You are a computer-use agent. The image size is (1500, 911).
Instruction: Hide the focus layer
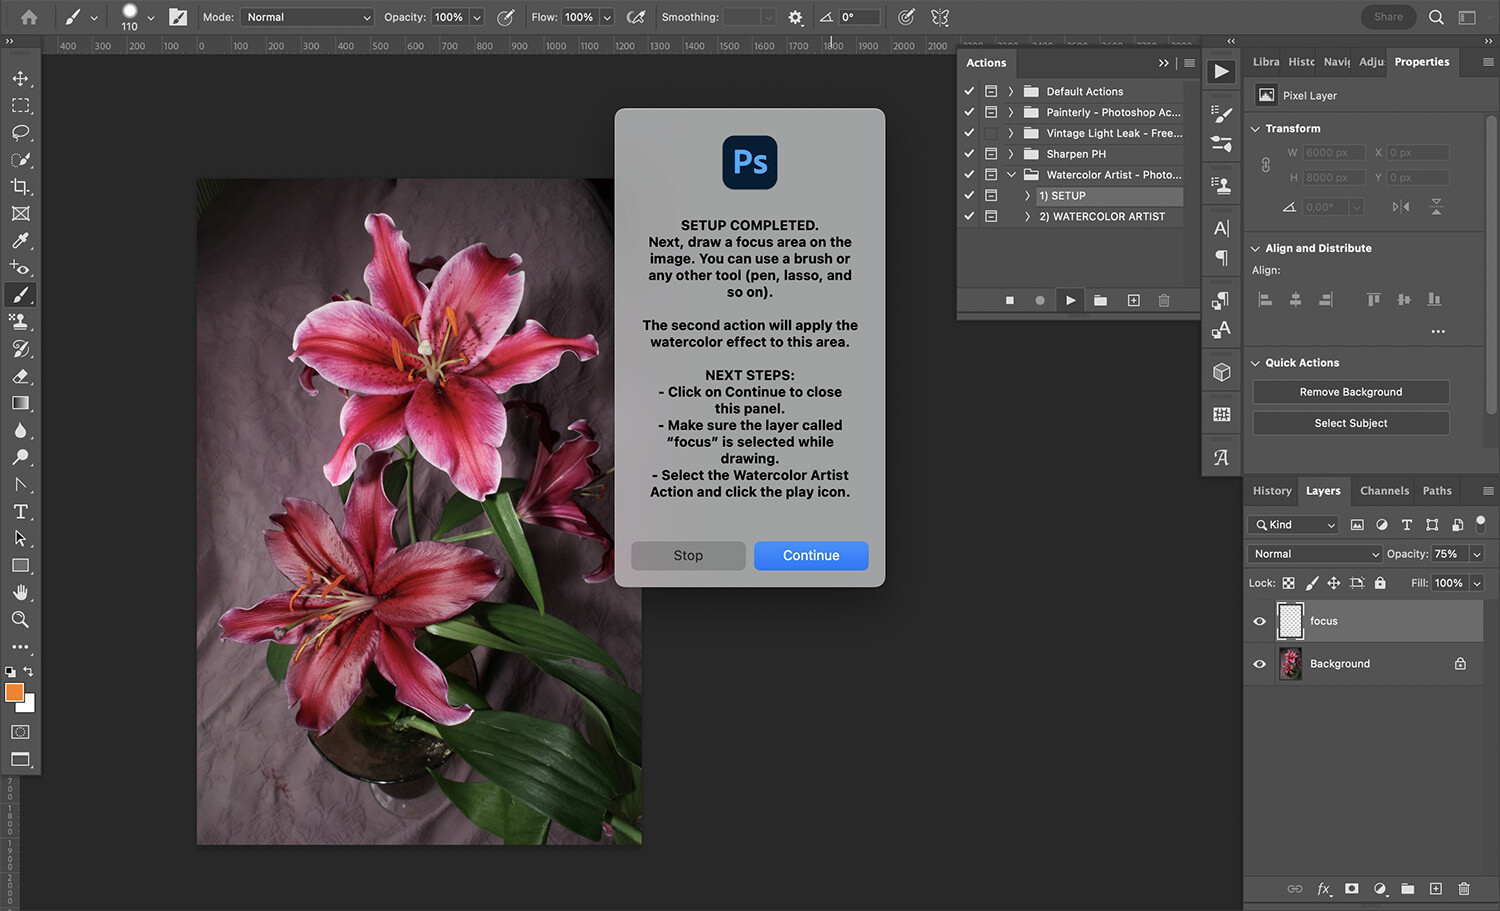tap(1259, 620)
